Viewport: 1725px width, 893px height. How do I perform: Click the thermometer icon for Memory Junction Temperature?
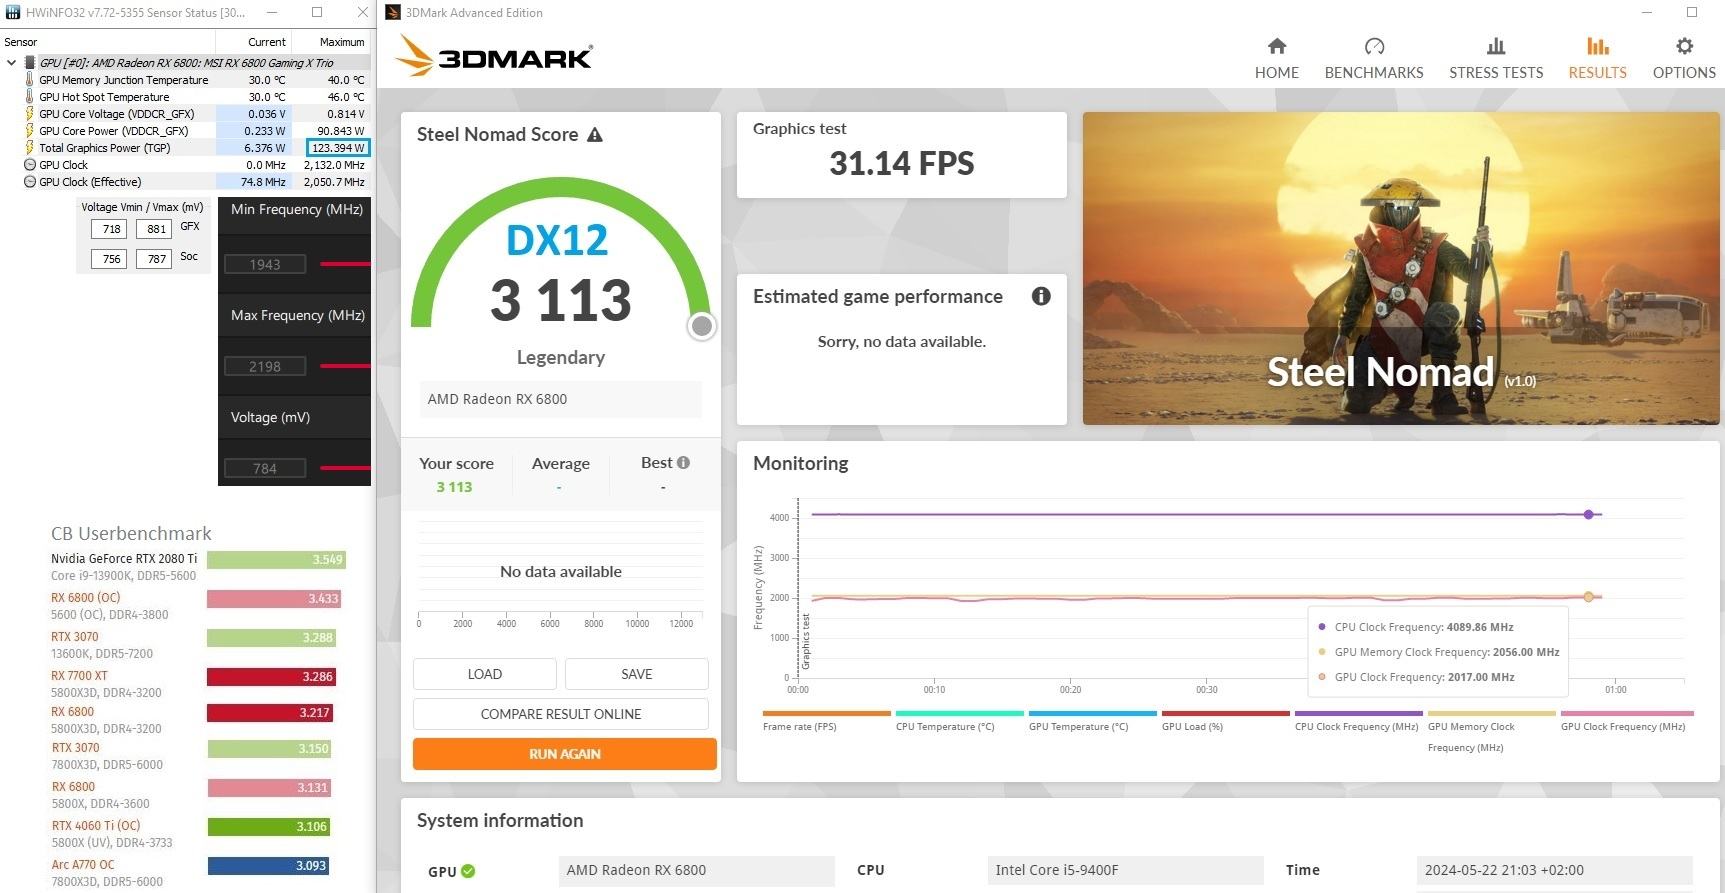click(29, 80)
